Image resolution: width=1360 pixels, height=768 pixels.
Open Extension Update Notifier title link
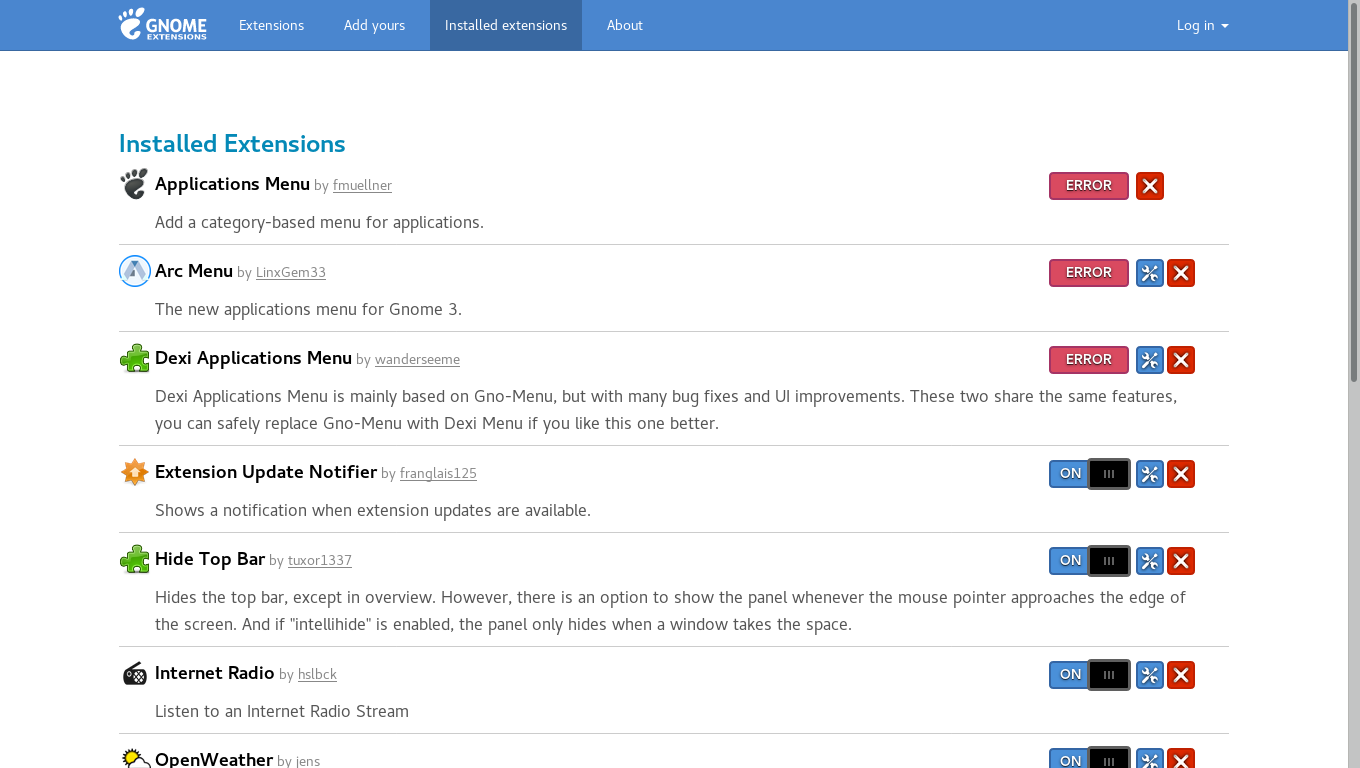pos(266,472)
